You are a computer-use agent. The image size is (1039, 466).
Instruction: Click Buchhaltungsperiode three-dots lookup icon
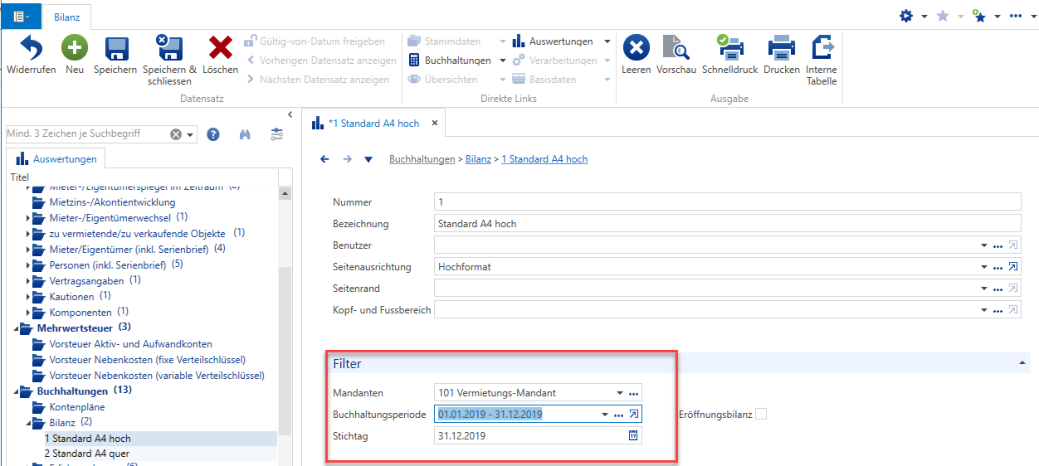[619, 415]
